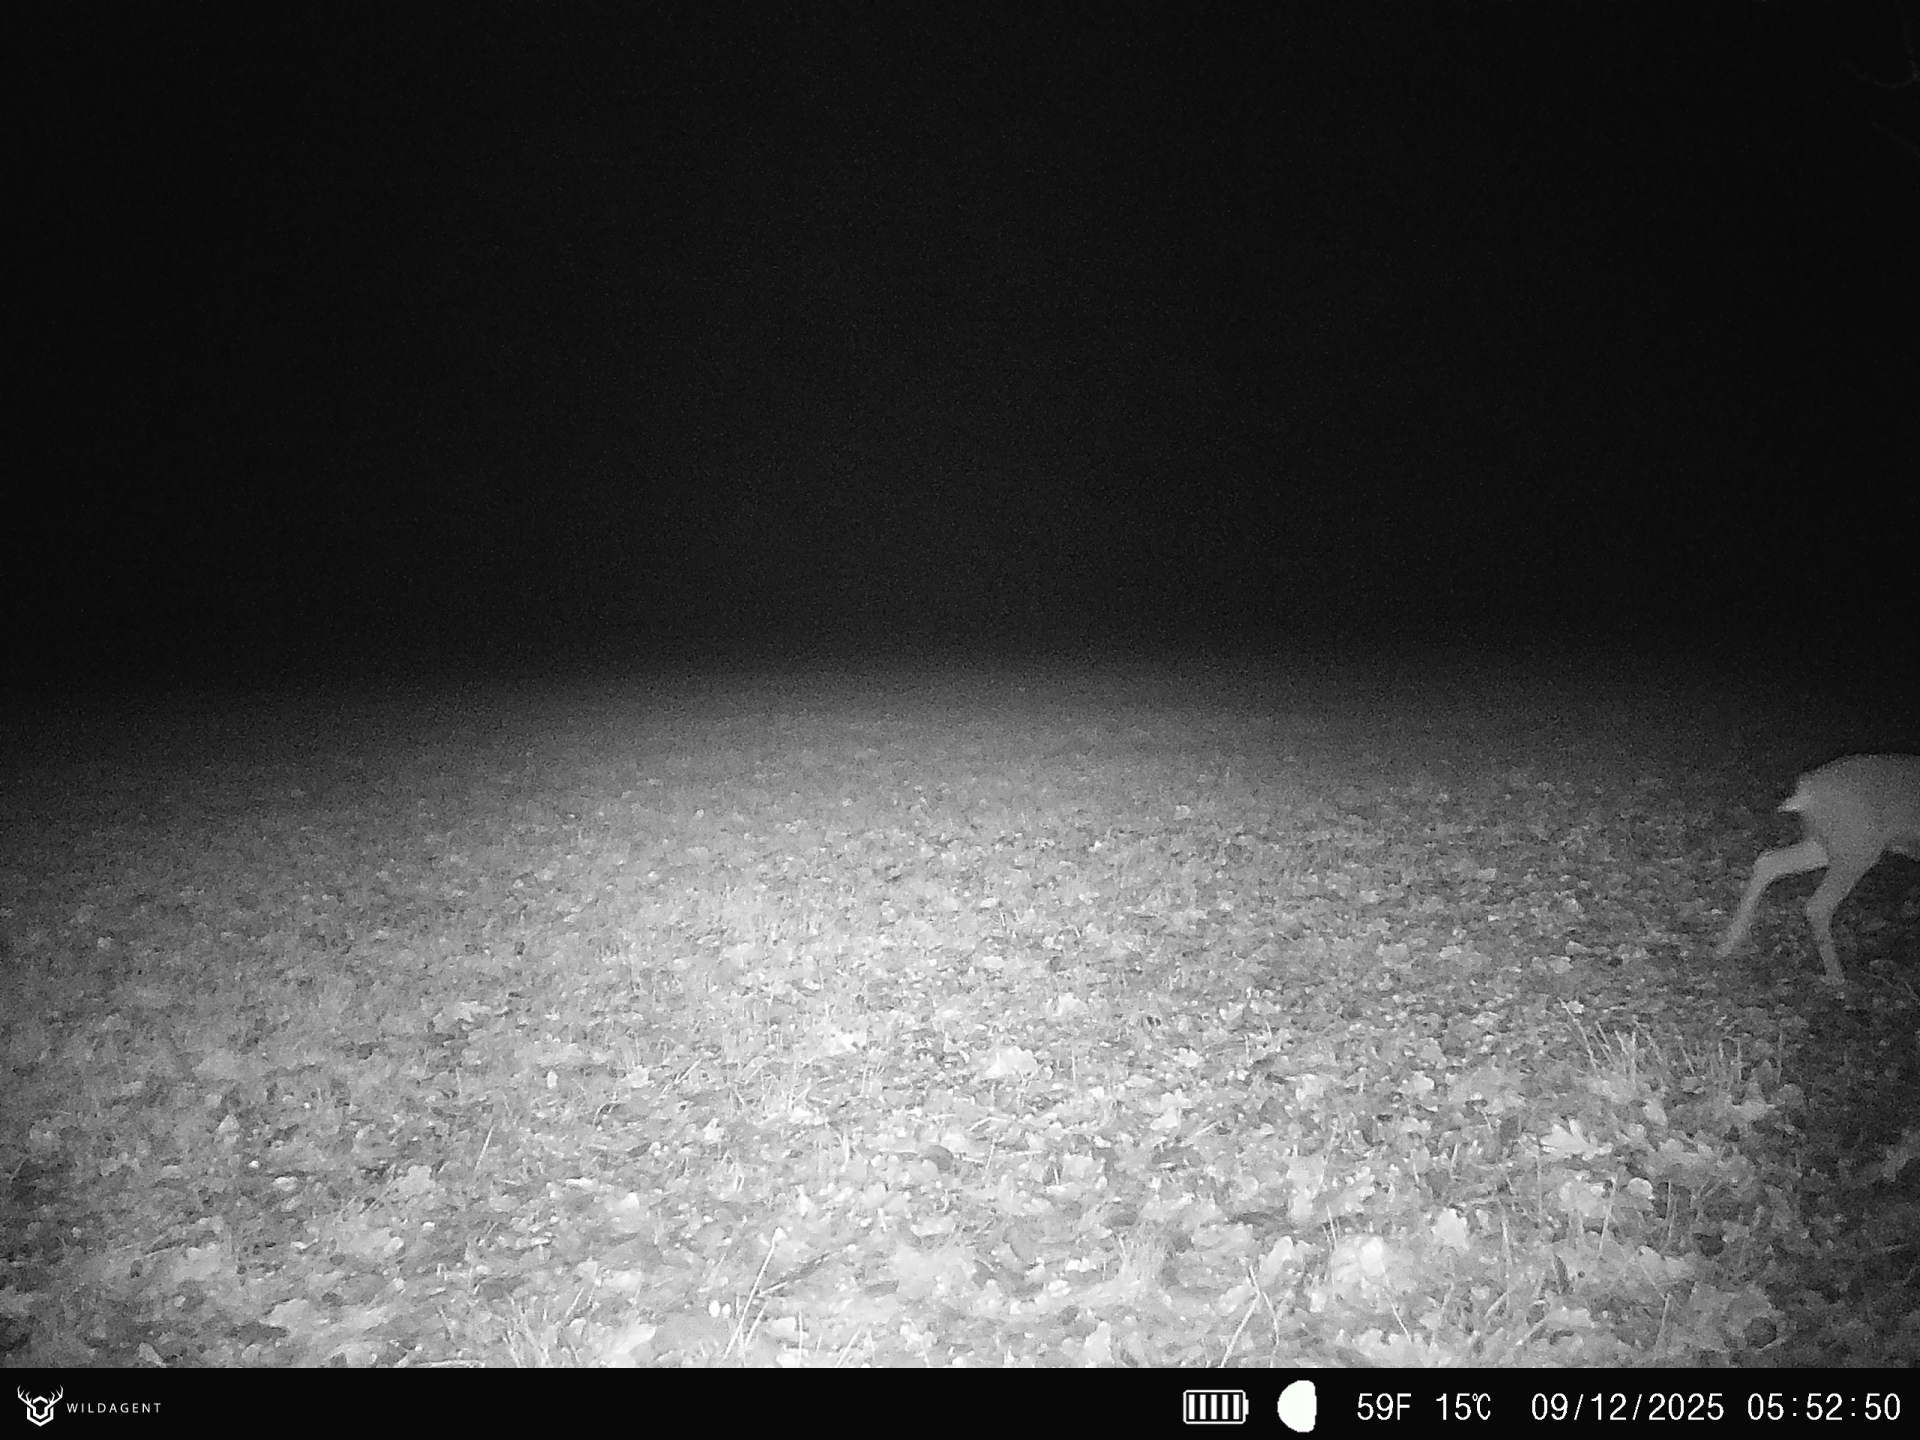This screenshot has height=1440, width=1920.
Task: Click the seconds value 50 in the timestamp
Action: point(1881,1407)
